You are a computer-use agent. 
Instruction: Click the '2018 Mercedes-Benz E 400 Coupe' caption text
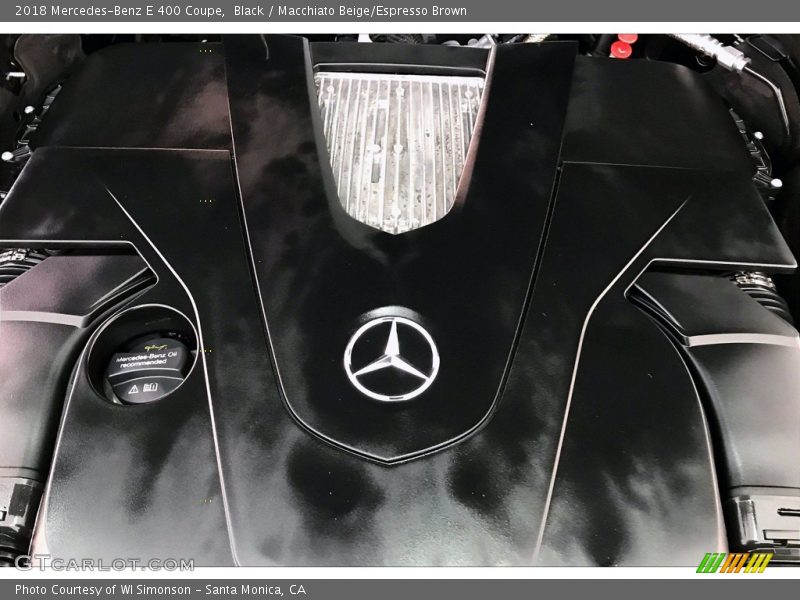(120, 11)
